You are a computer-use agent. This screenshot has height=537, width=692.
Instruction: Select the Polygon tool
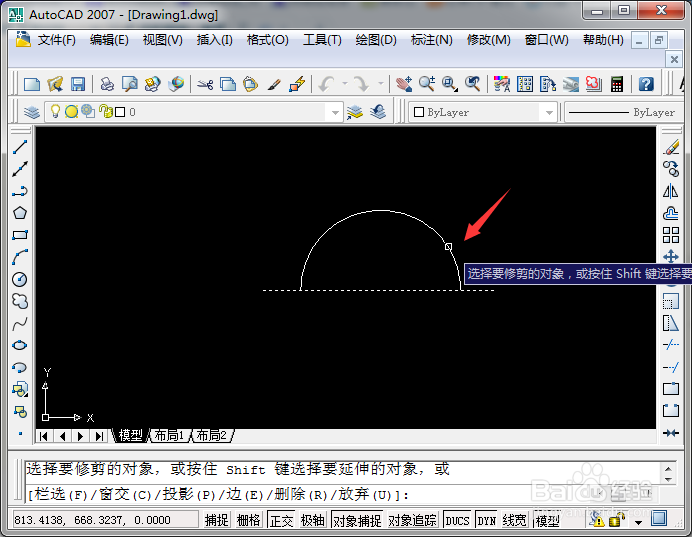(x=20, y=213)
